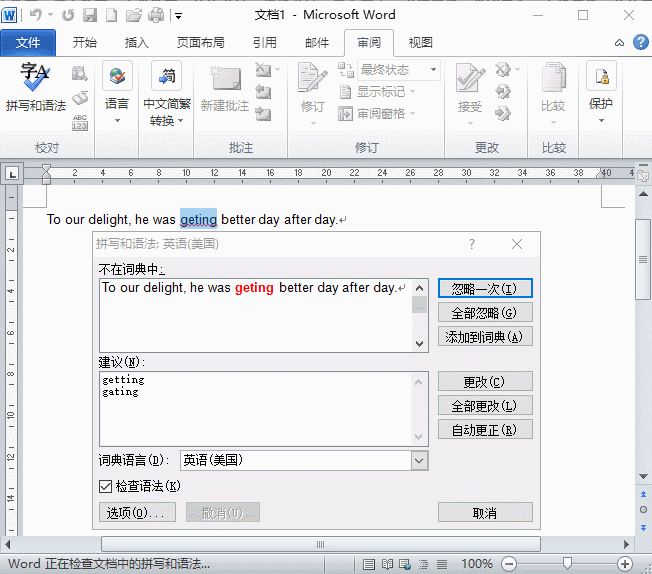This screenshot has height=574, width=652.
Task: Click the Spelling and Grammar (拼写和语法) icon
Action: point(35,77)
